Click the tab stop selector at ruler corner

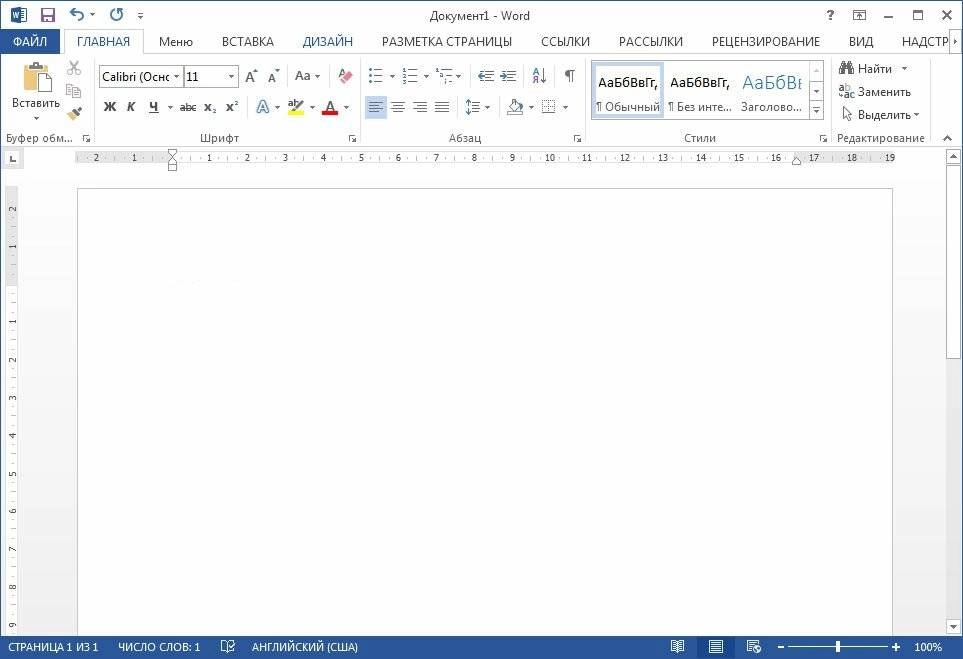13,160
